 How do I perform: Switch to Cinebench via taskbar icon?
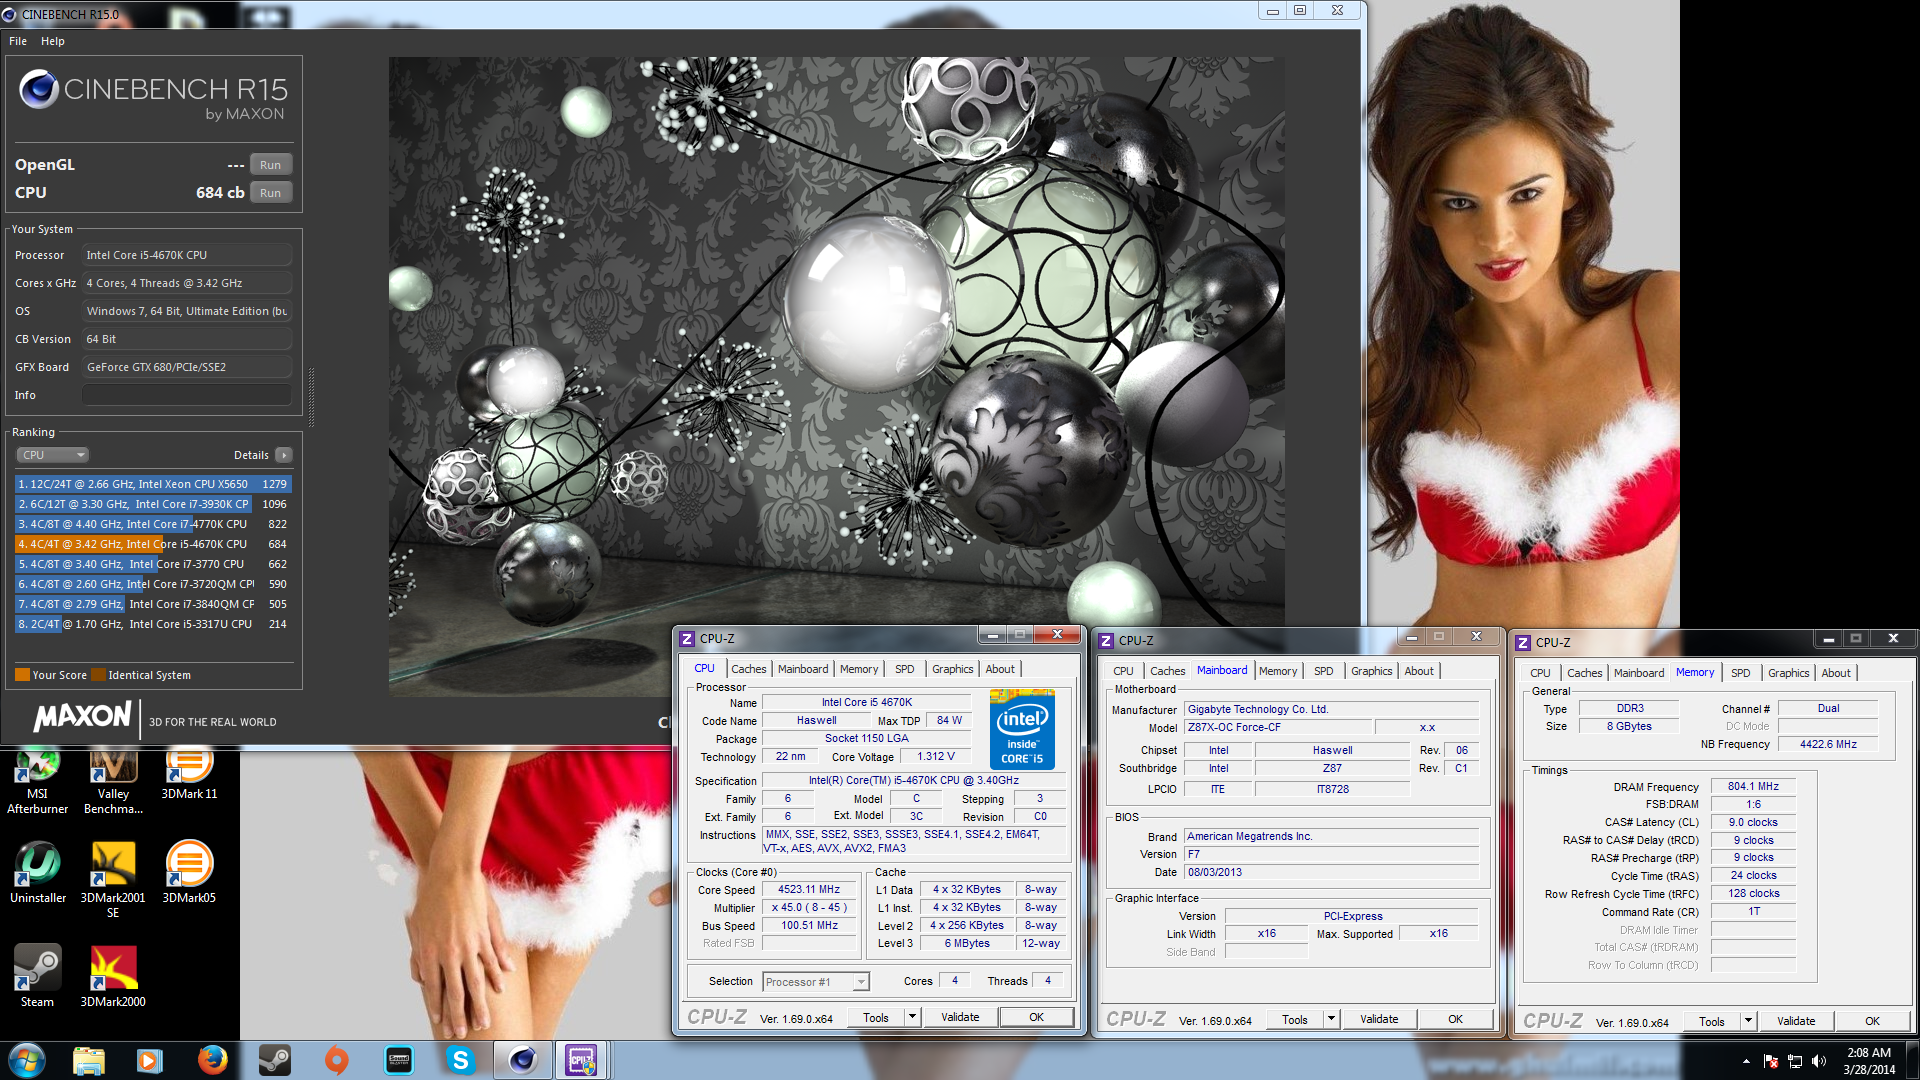522,1060
